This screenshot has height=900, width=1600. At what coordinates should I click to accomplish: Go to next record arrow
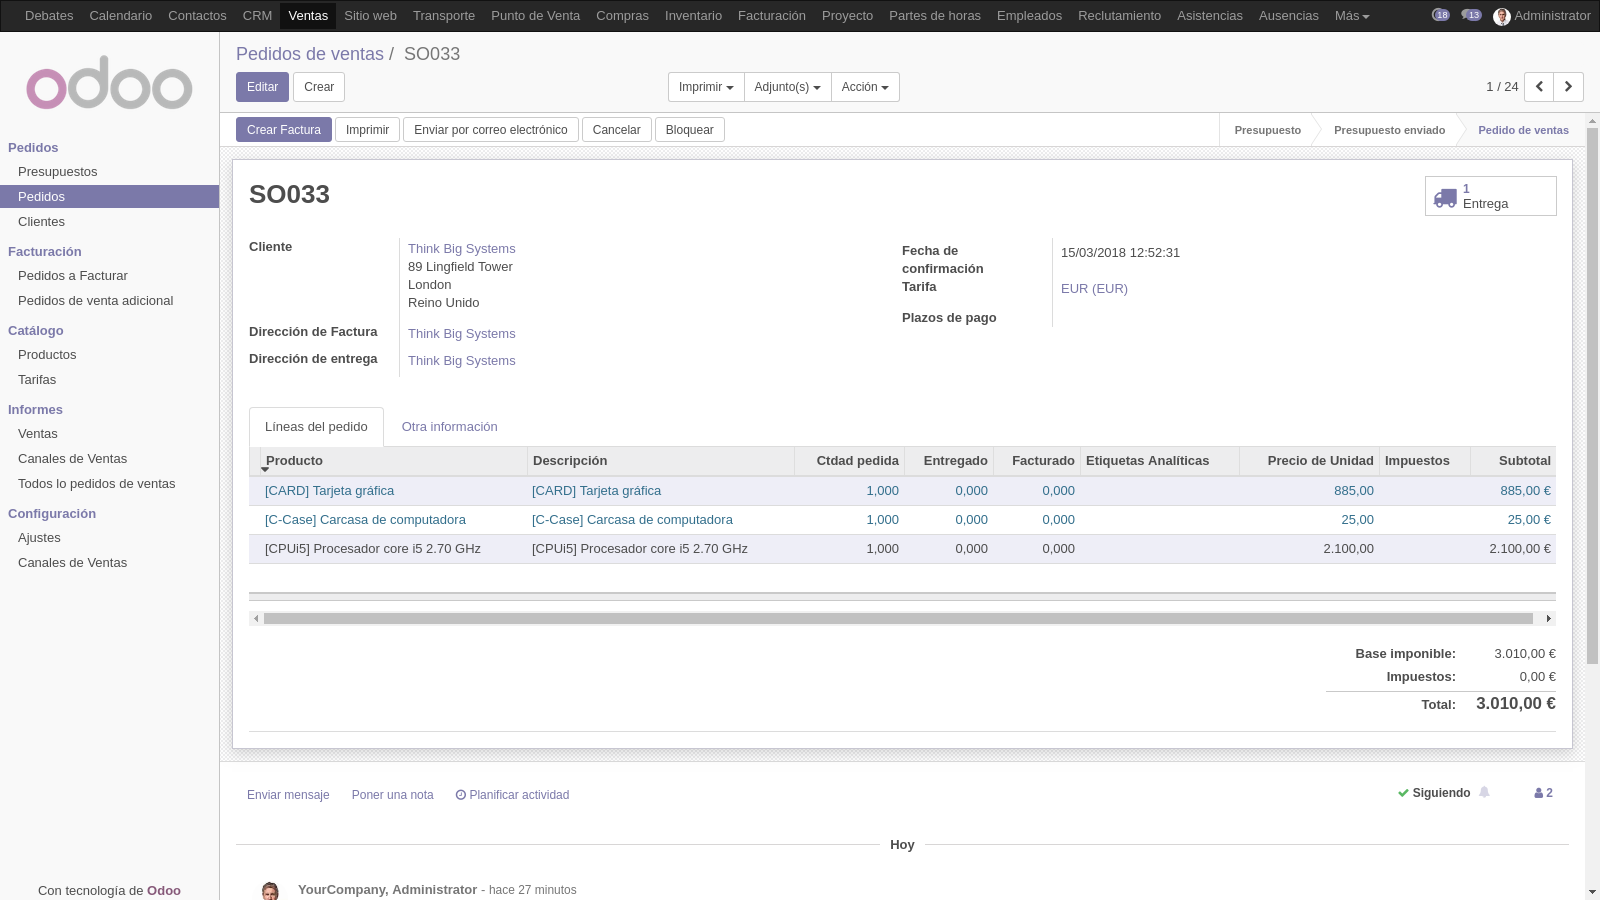tap(1568, 87)
